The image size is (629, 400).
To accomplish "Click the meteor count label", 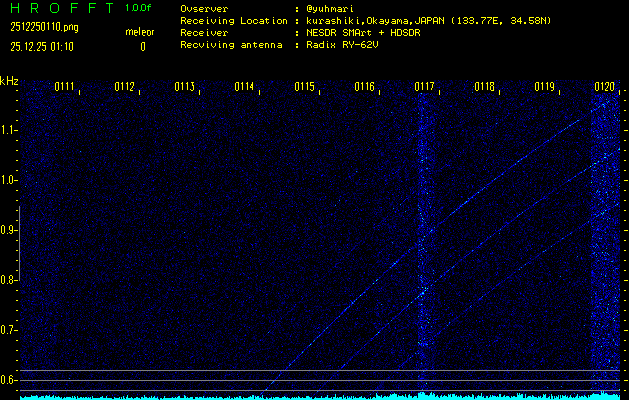I will (140, 32).
